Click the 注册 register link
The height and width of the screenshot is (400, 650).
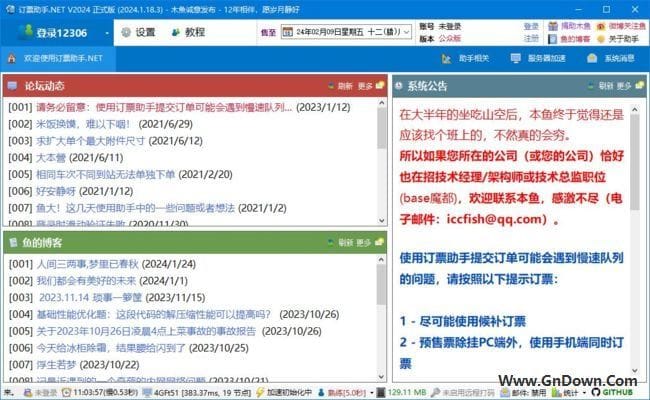click(530, 39)
